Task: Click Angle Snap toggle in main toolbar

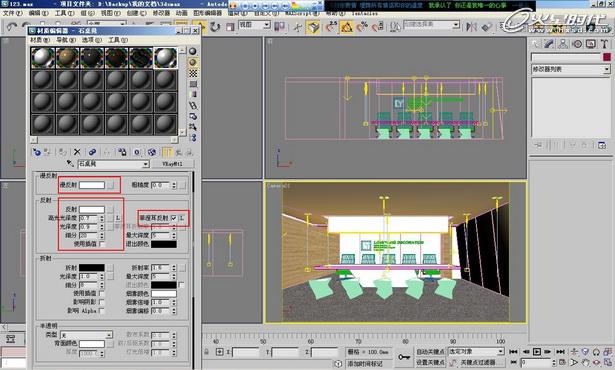Action: tap(347, 27)
